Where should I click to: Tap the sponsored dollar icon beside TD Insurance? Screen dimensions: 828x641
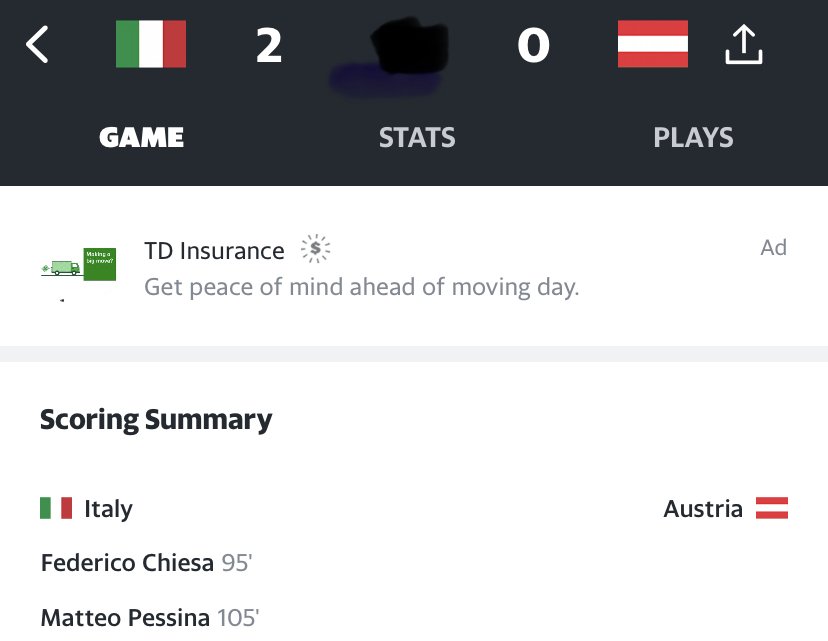(315, 249)
